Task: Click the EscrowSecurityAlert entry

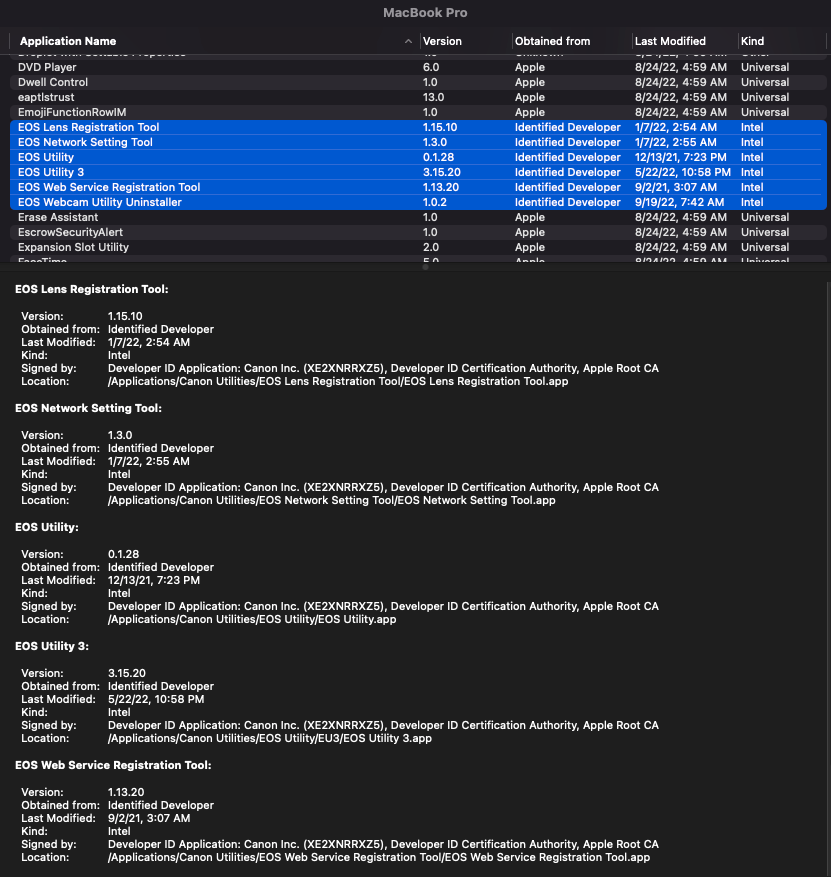Action: coord(68,232)
